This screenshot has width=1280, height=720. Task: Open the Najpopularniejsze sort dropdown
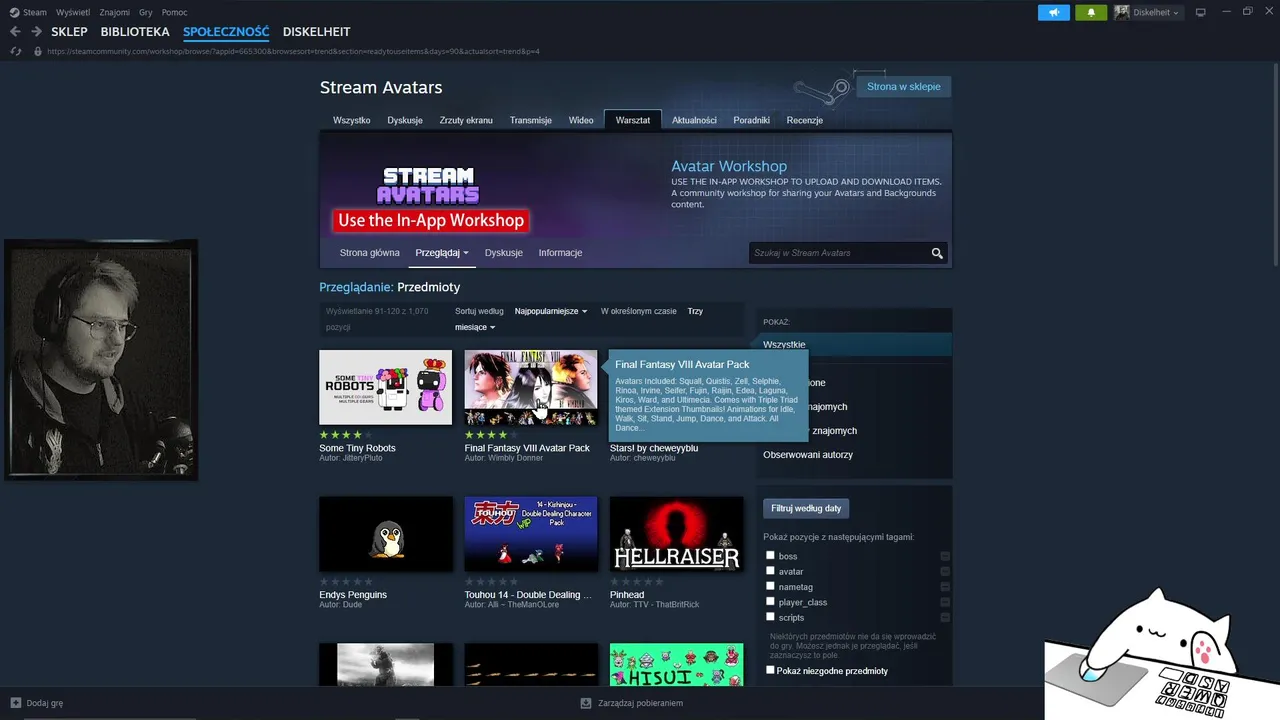tap(551, 311)
